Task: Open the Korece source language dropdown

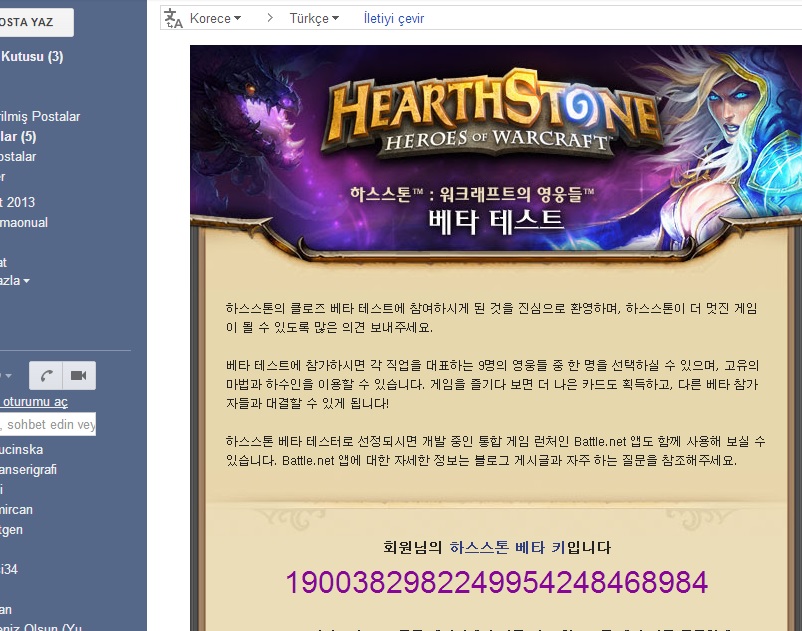Action: pos(215,18)
